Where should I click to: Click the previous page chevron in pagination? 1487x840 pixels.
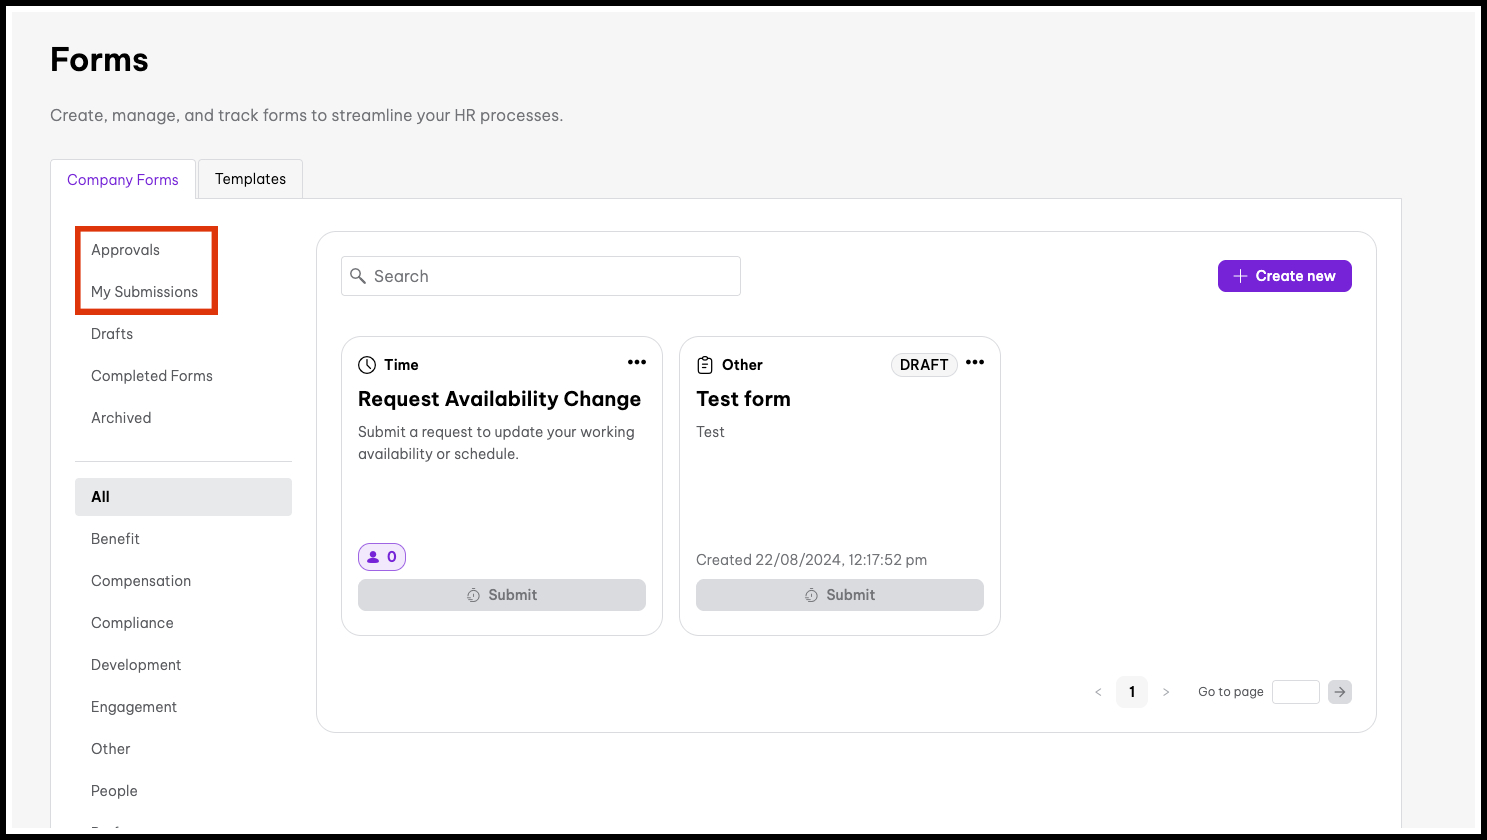click(1098, 691)
